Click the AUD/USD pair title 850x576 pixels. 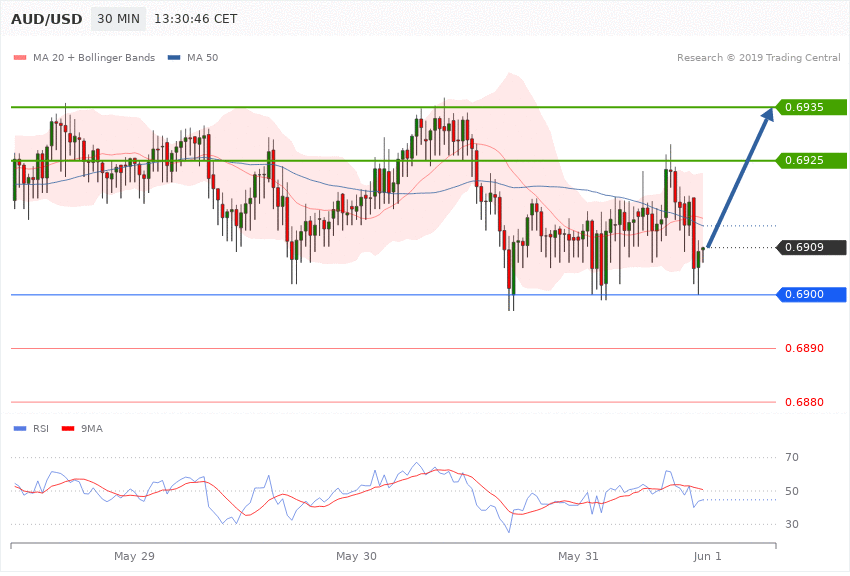tap(47, 19)
